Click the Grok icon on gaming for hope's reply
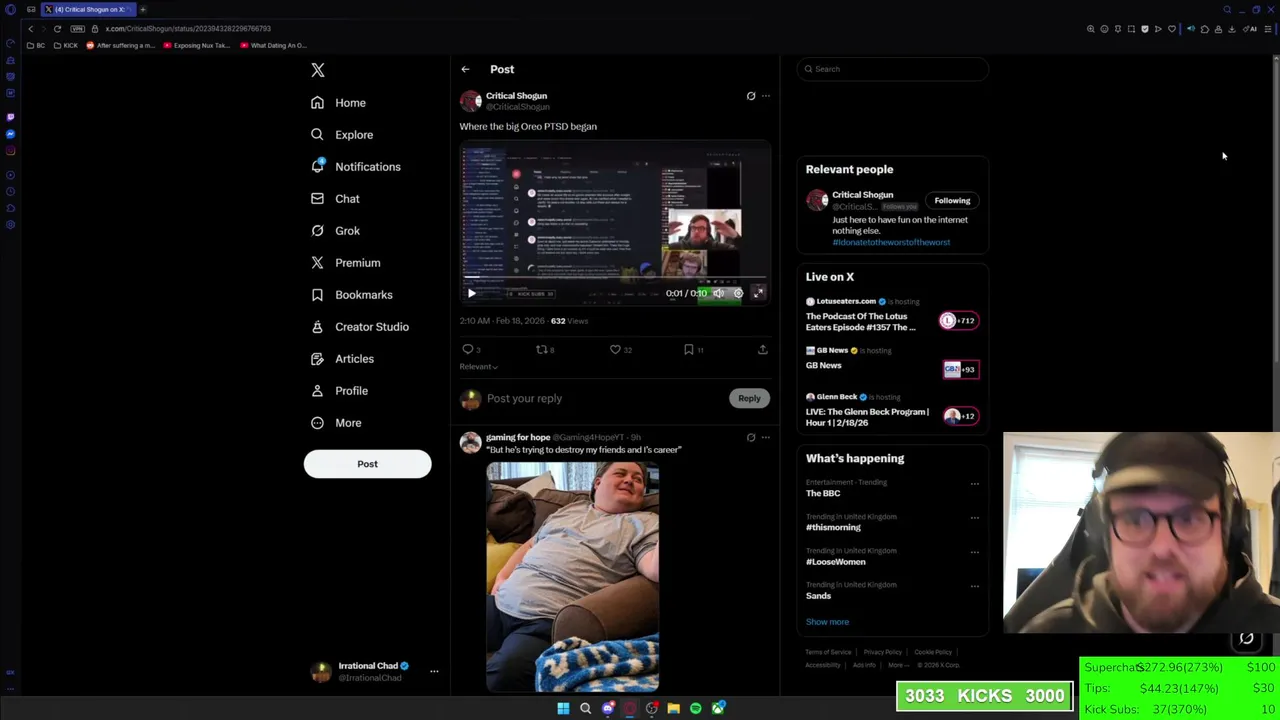 751,437
